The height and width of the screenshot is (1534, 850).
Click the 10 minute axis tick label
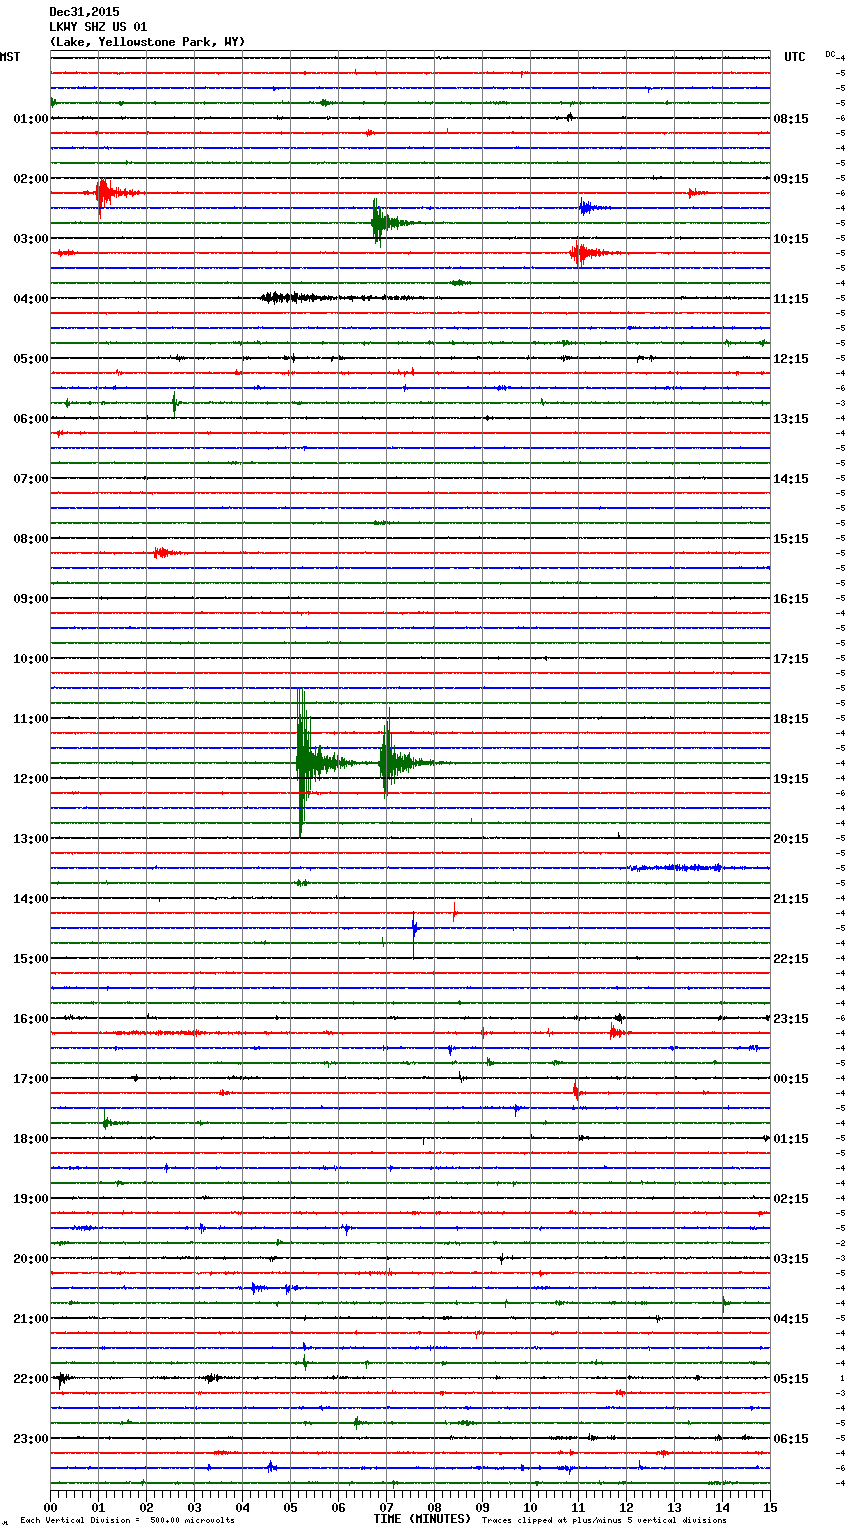click(530, 1507)
